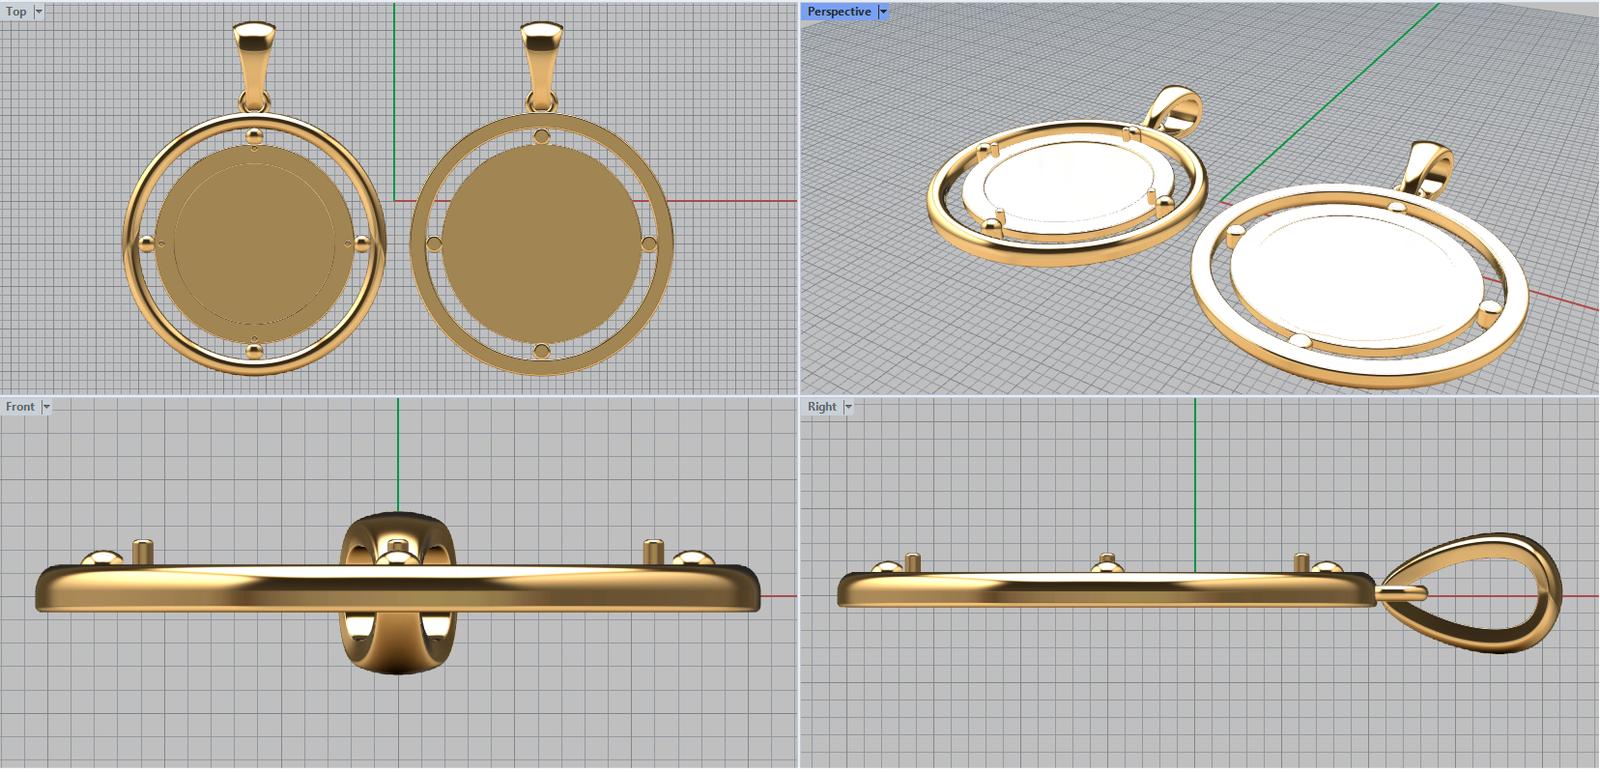
Task: Select left pendant's bail in Top view
Action: pos(253,58)
